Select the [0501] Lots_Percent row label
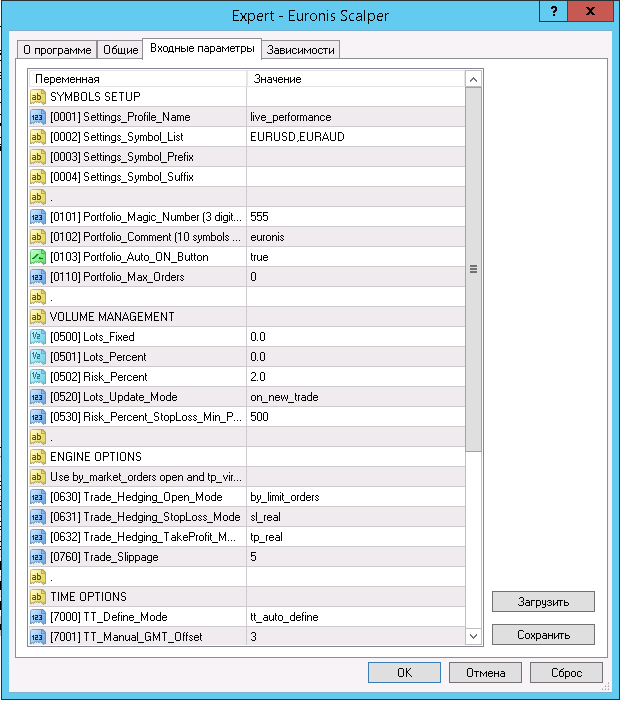The height and width of the screenshot is (701, 620). pyautogui.click(x=98, y=357)
